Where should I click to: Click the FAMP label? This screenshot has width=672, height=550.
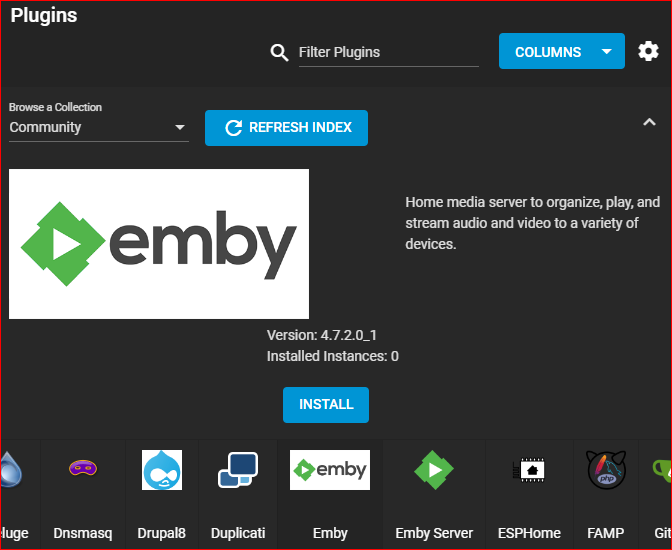click(606, 533)
